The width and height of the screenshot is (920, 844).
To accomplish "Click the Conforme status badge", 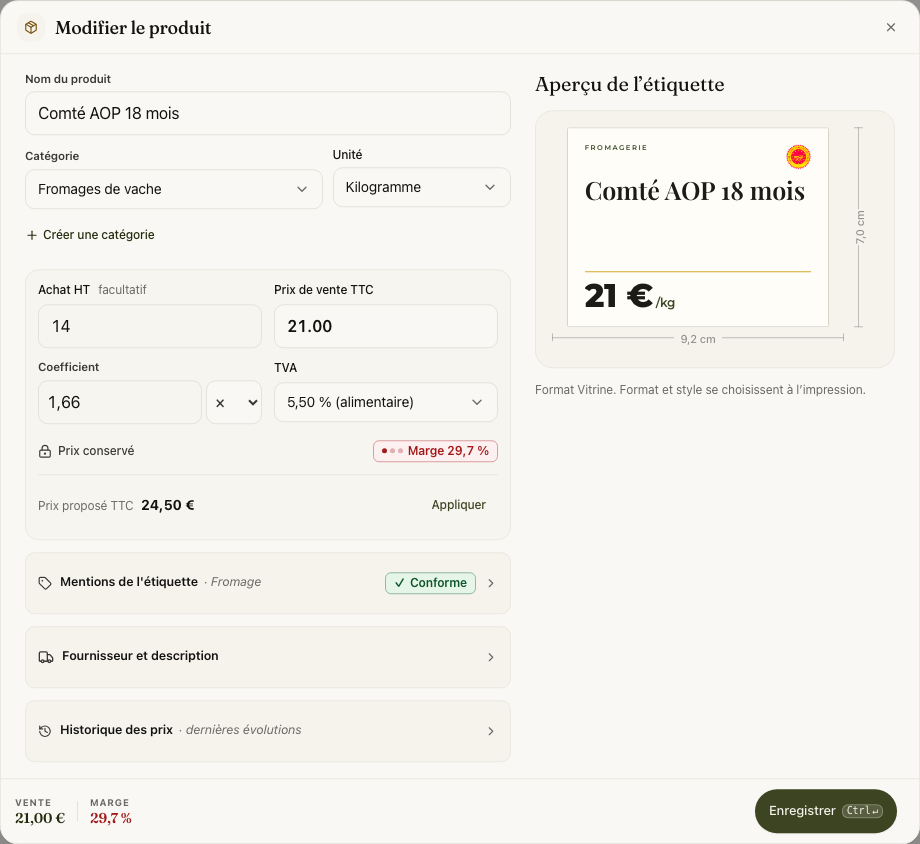I will (430, 583).
